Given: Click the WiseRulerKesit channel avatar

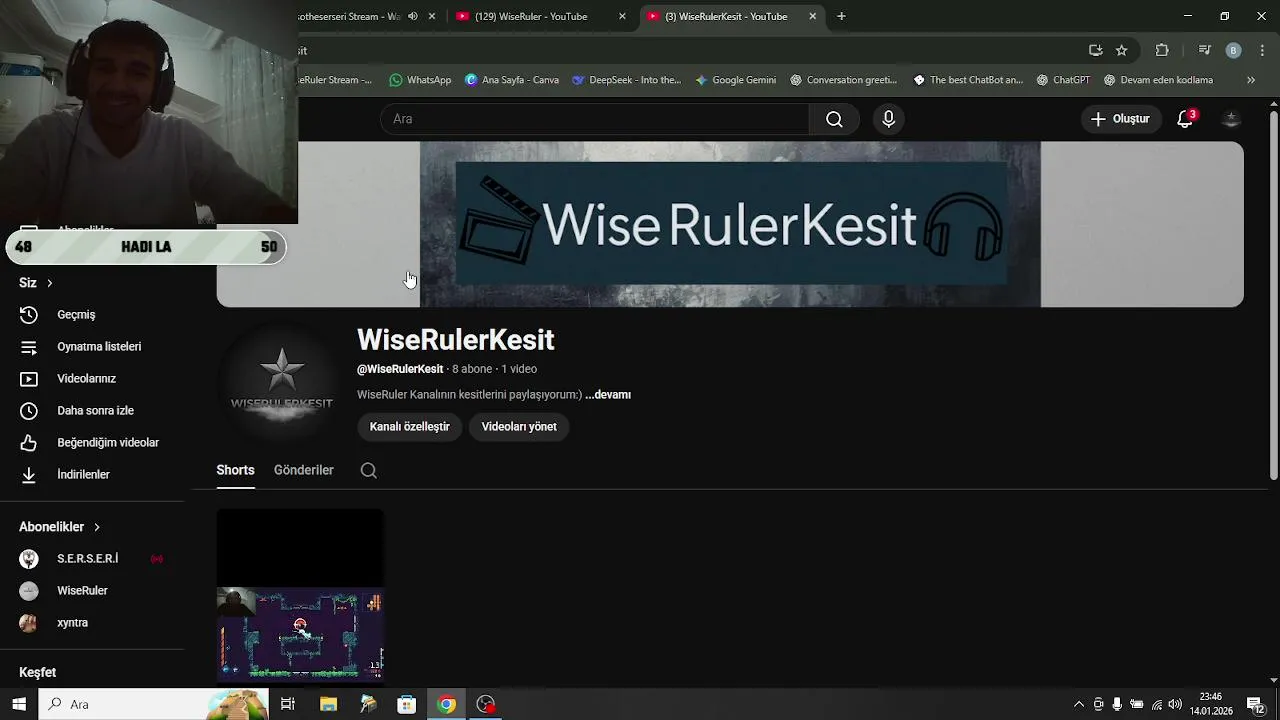Looking at the screenshot, I should point(282,384).
